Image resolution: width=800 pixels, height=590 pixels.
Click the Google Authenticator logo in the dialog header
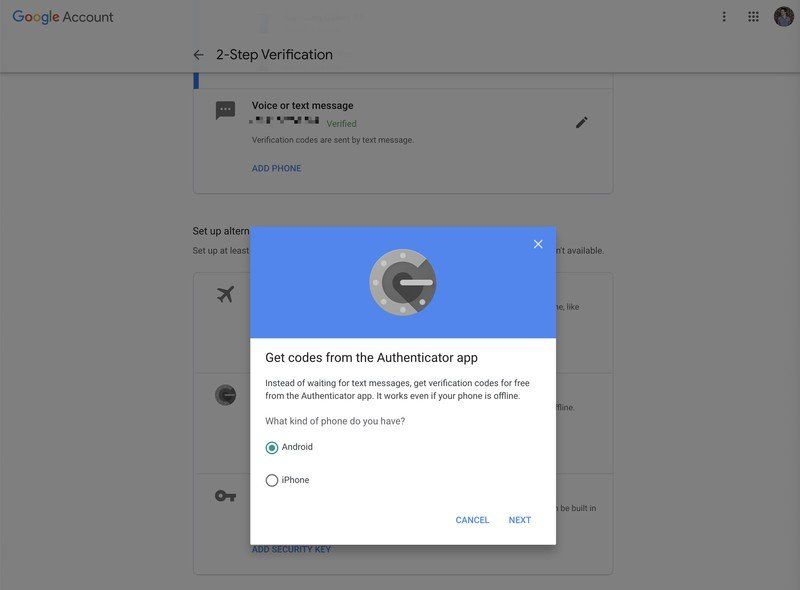(402, 283)
